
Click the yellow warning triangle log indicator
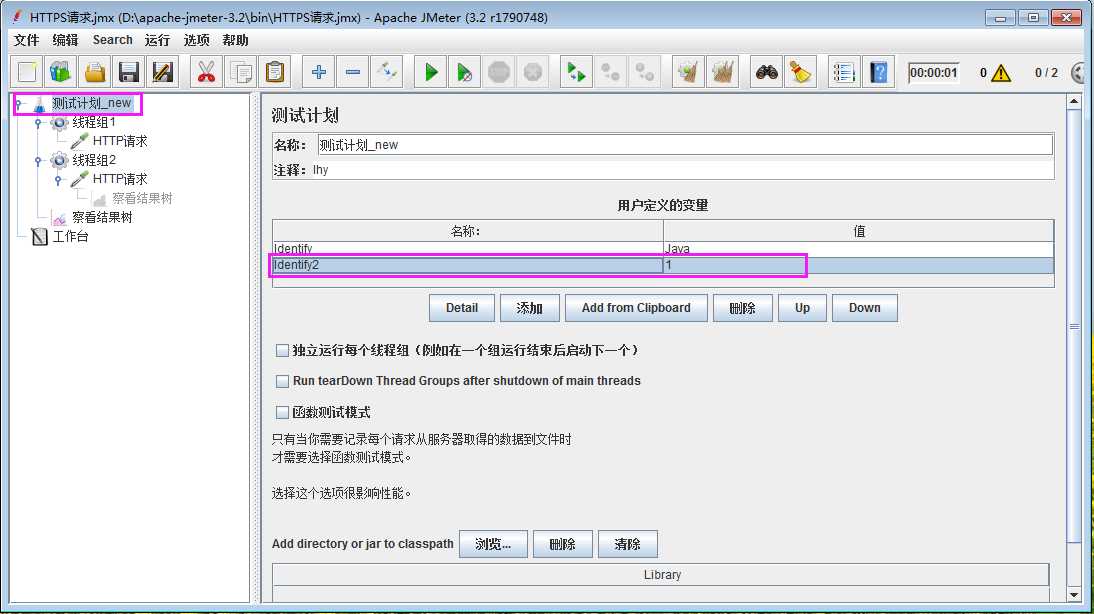(1001, 73)
